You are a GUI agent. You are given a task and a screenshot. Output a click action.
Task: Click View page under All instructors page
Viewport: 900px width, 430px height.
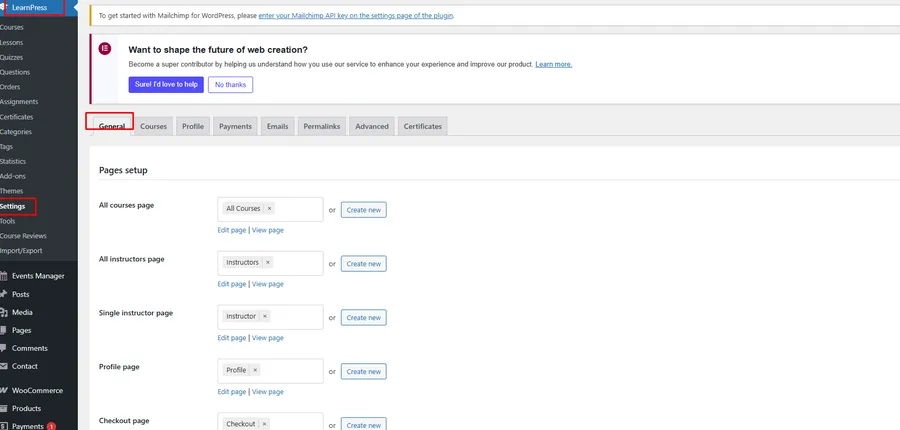[x=267, y=284]
